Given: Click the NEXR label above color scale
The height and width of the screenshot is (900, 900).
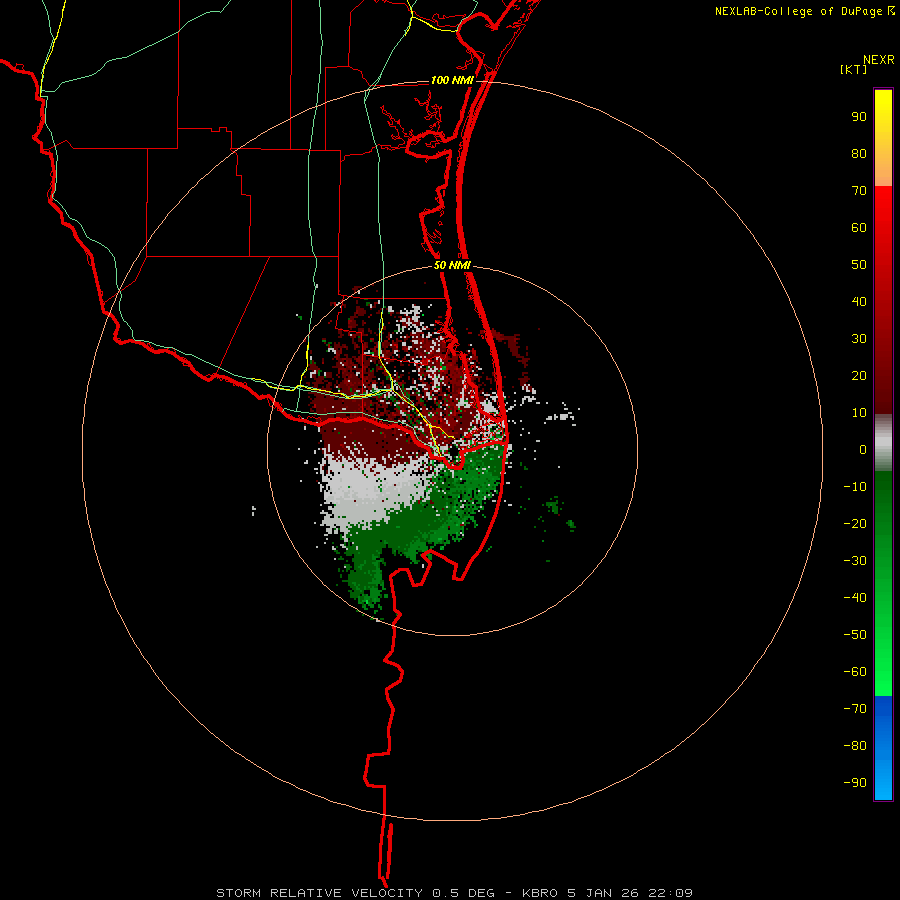Looking at the screenshot, I should (x=879, y=60).
